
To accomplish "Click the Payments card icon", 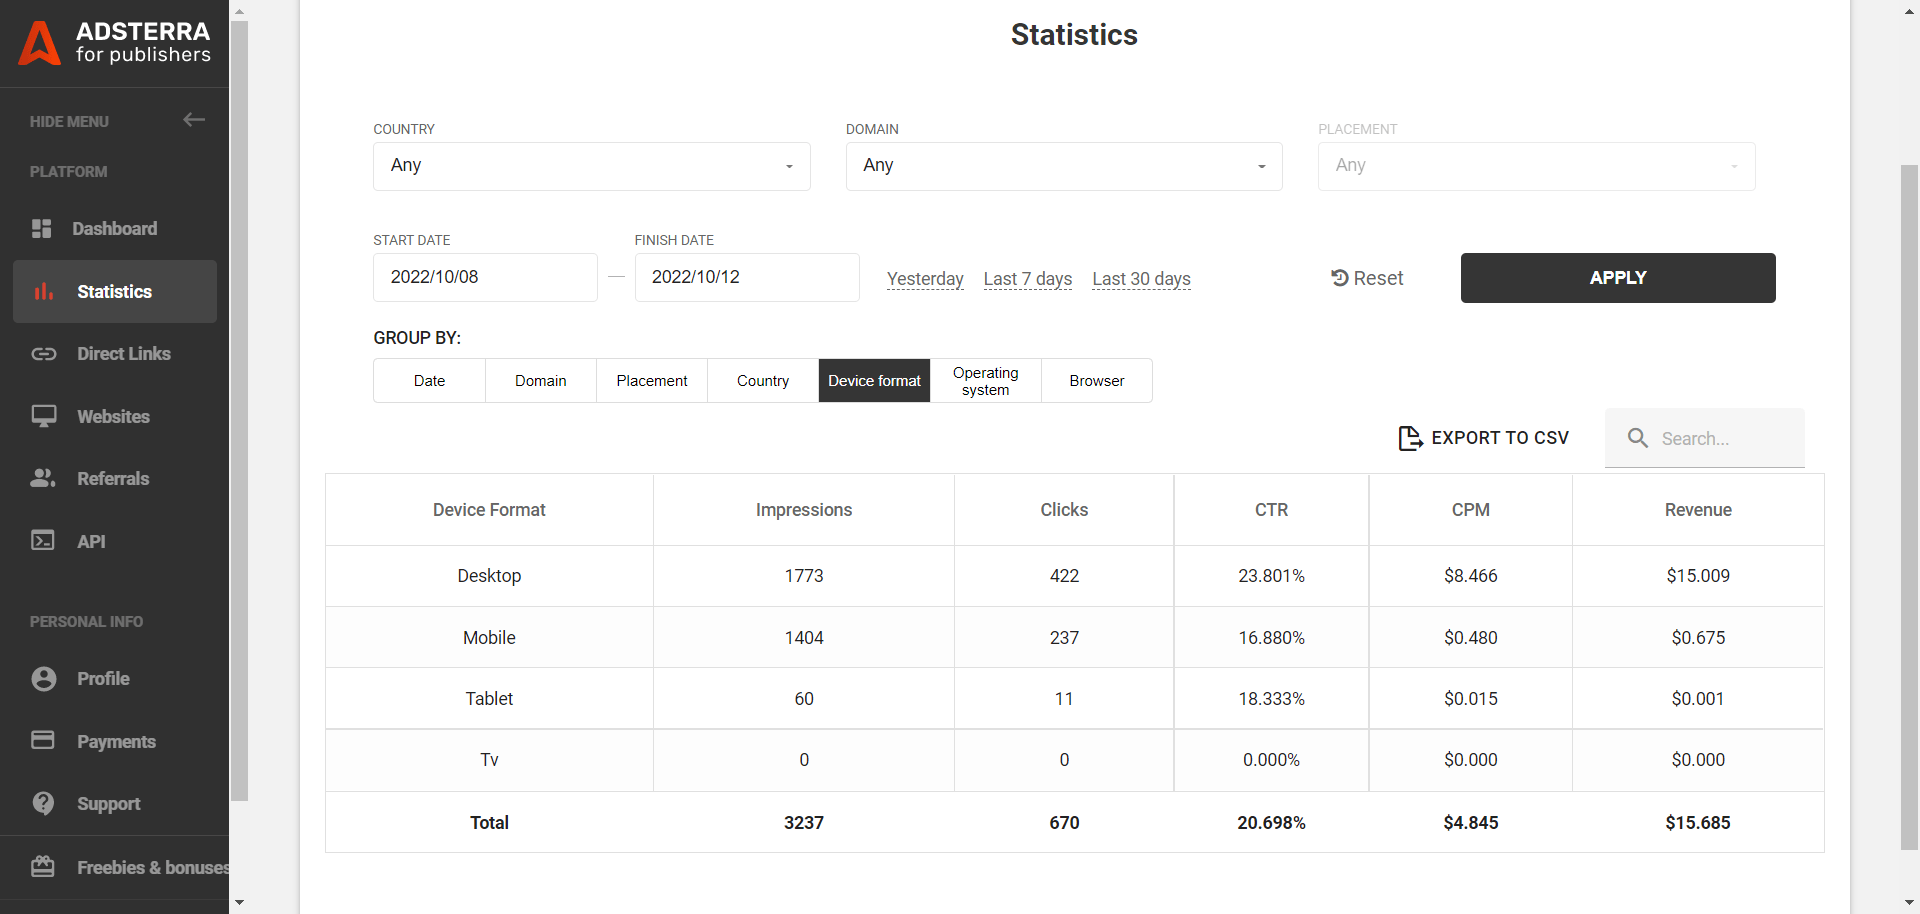I will 43,740.
